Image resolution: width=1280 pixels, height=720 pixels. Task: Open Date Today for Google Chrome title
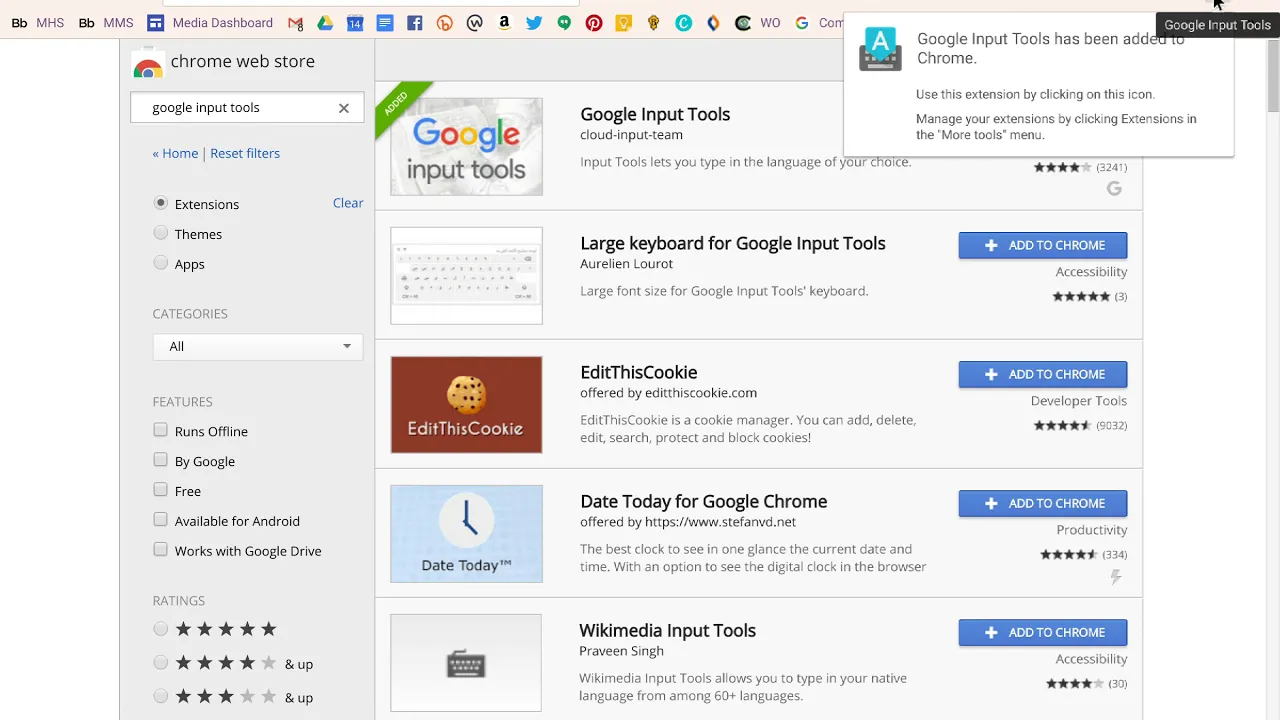704,501
